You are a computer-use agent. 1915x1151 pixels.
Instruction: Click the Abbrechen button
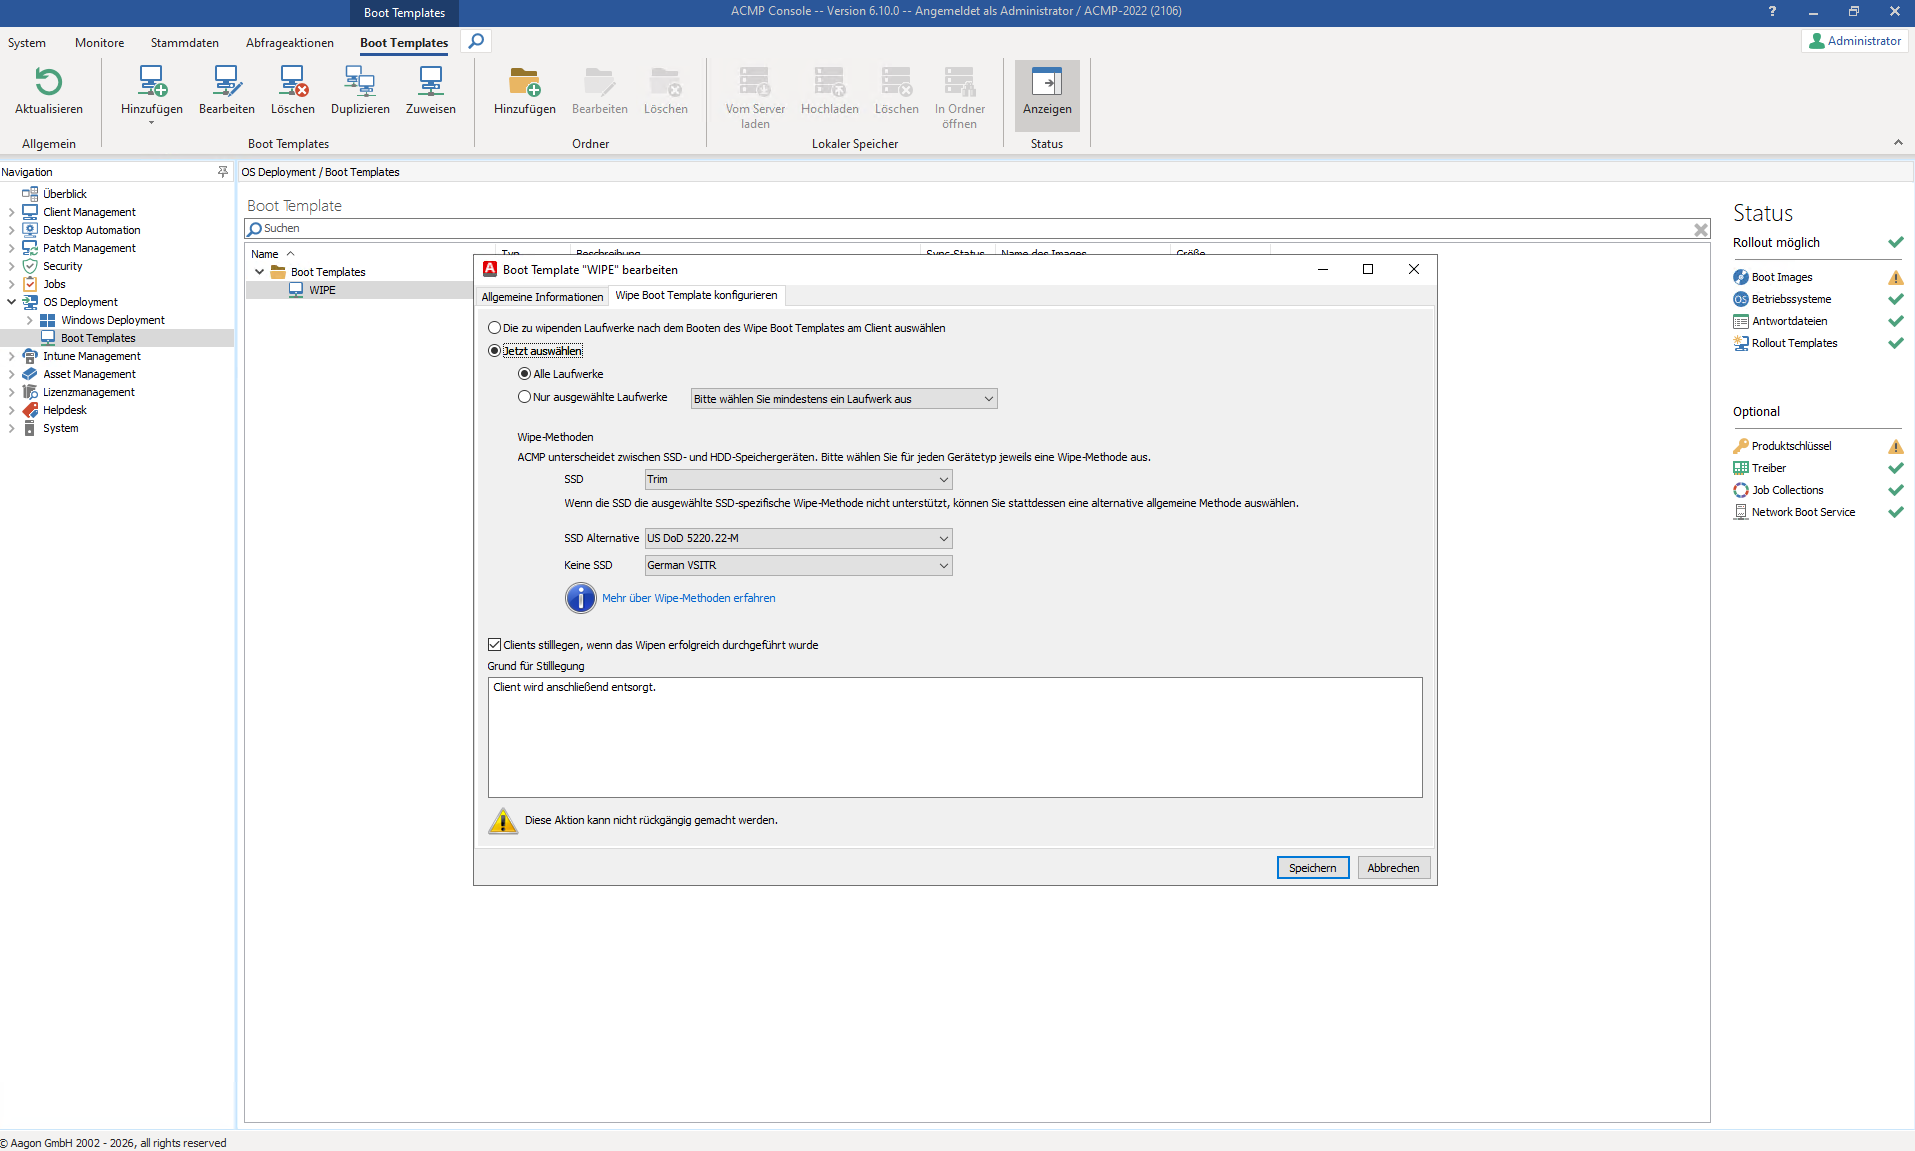pos(1393,868)
